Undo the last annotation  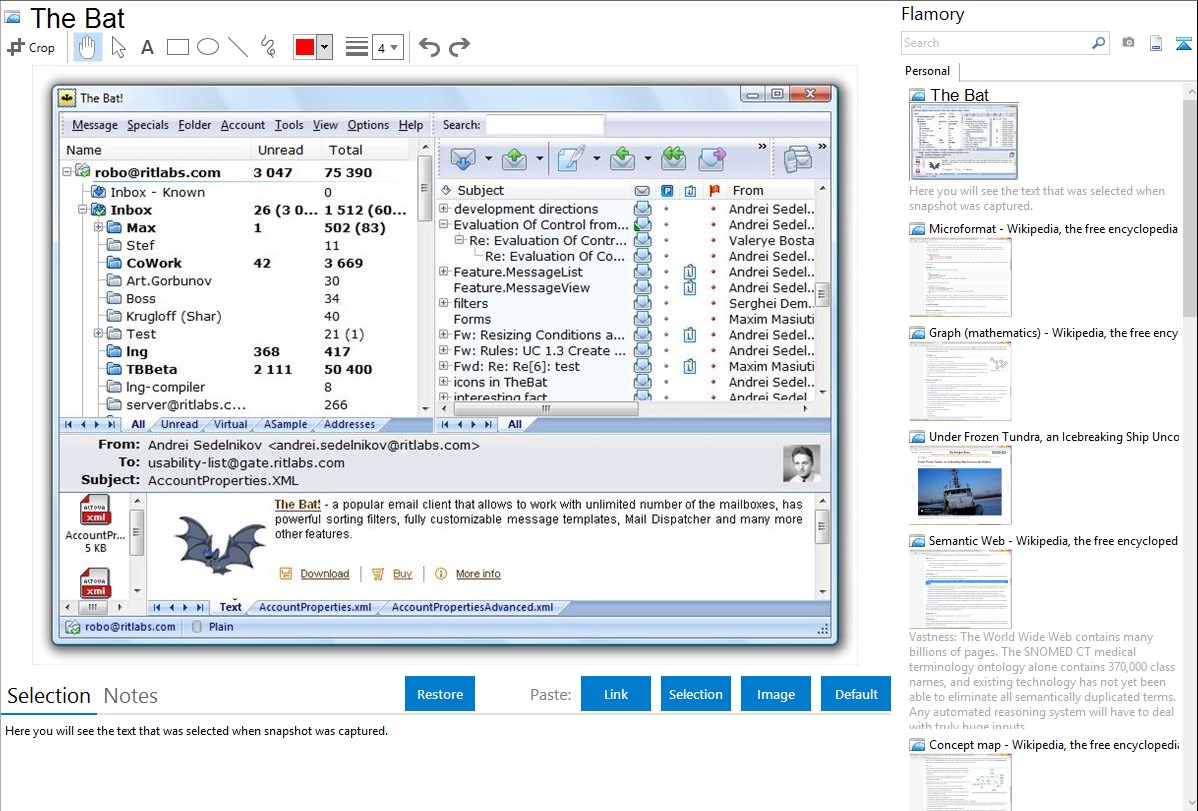429,47
